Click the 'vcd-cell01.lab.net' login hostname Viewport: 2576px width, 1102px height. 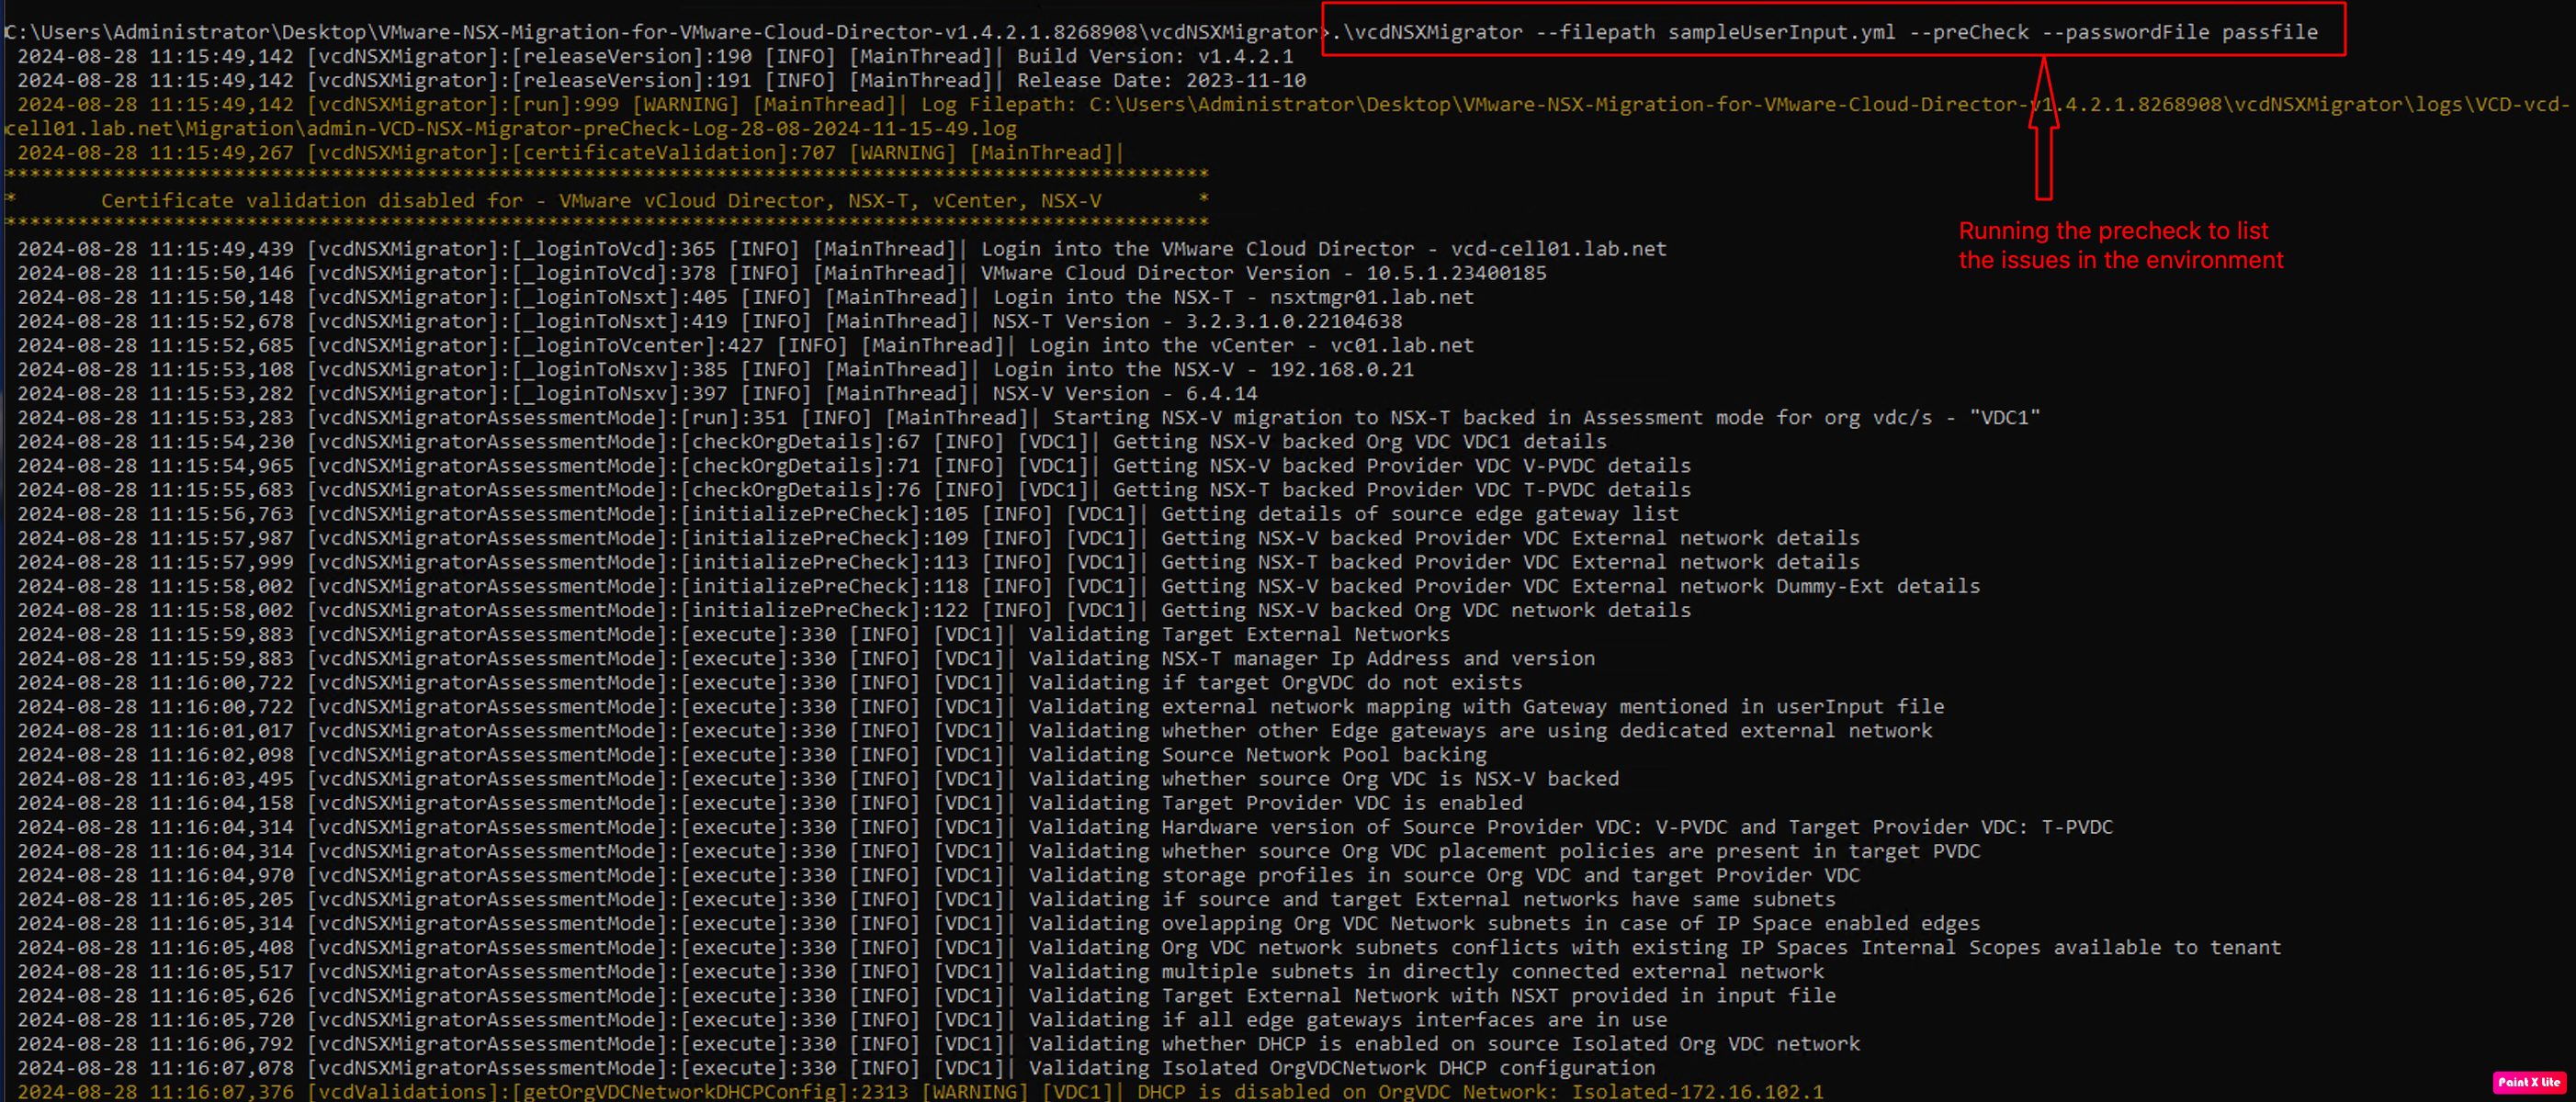(1558, 249)
